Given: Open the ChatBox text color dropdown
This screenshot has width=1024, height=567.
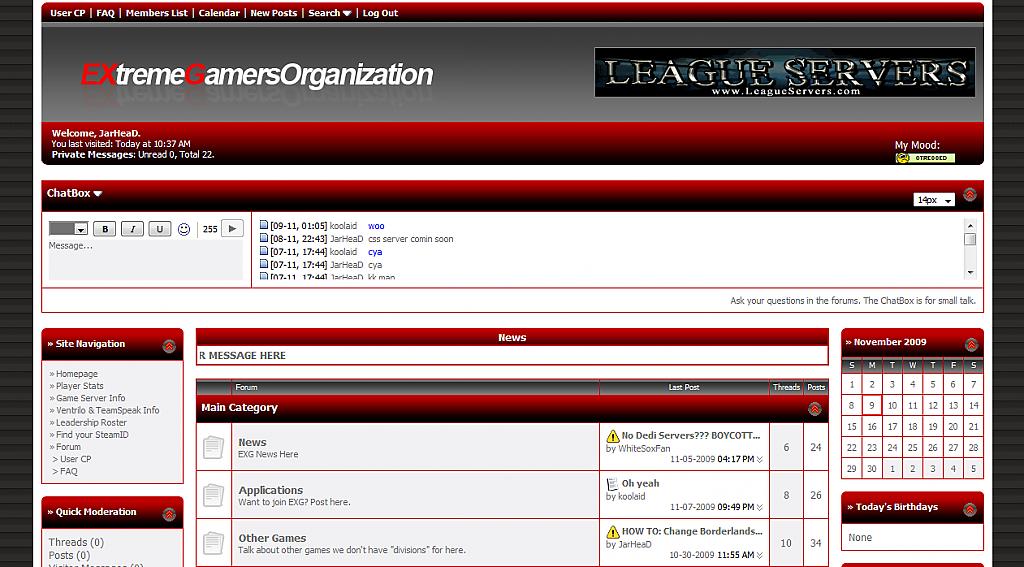Looking at the screenshot, I should coord(69,229).
